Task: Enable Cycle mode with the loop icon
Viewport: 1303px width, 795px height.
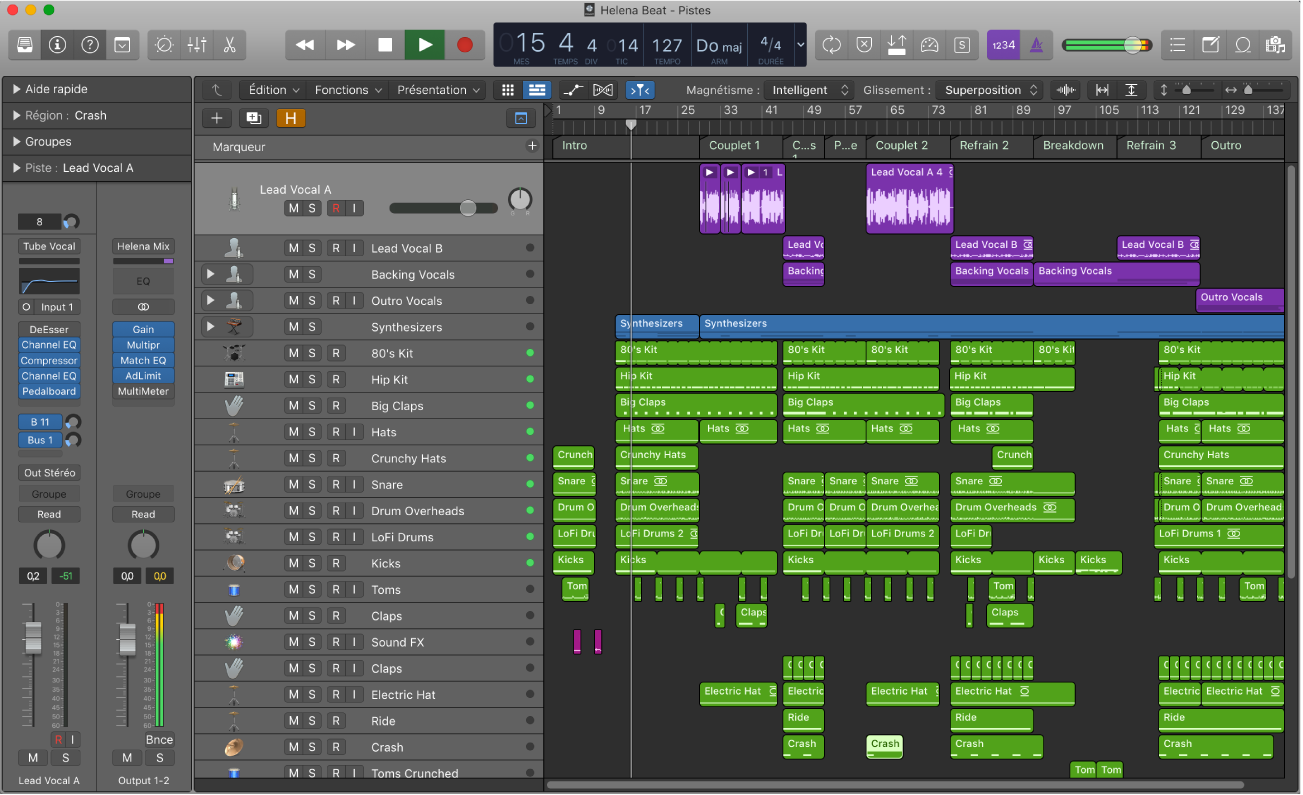Action: pyautogui.click(x=832, y=45)
